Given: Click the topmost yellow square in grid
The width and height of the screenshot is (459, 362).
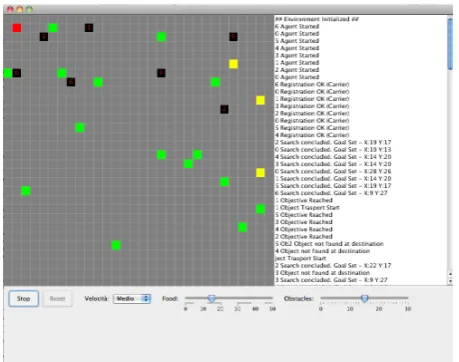Looking at the screenshot, I should 233,64.
